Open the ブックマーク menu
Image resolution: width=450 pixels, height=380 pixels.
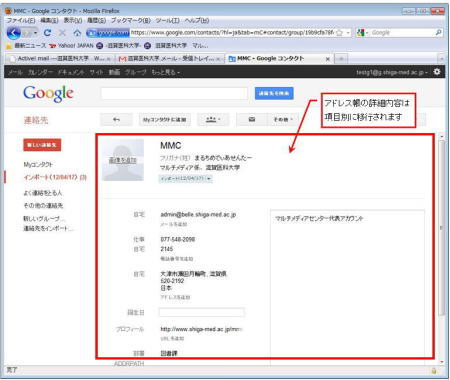(x=131, y=20)
